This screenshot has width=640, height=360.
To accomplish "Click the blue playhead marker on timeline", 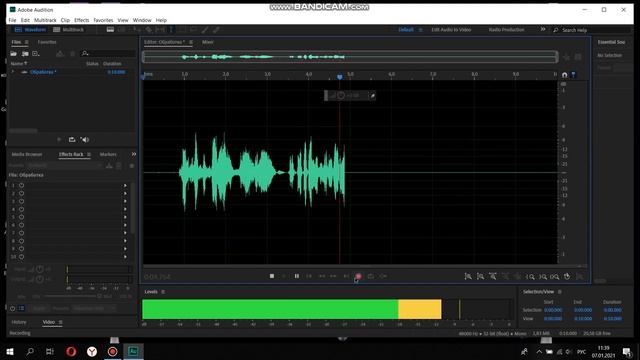I will (x=340, y=77).
